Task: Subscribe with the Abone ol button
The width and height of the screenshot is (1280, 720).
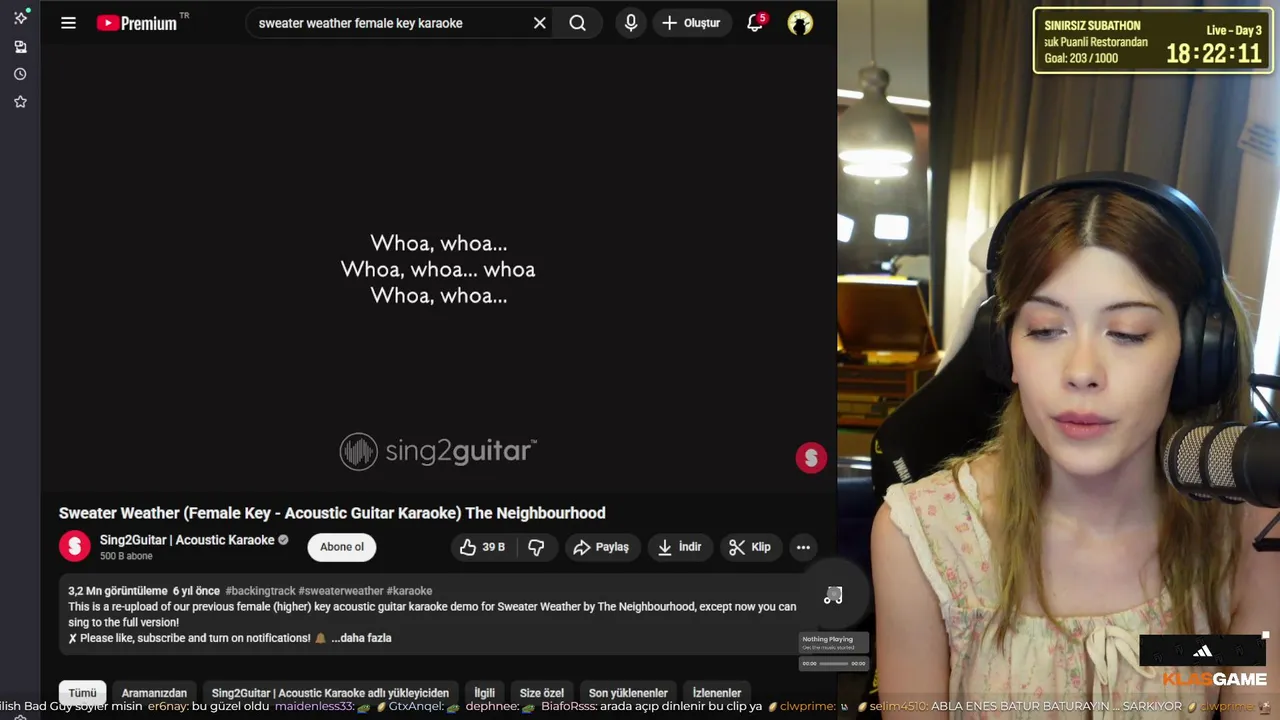Action: (x=342, y=547)
